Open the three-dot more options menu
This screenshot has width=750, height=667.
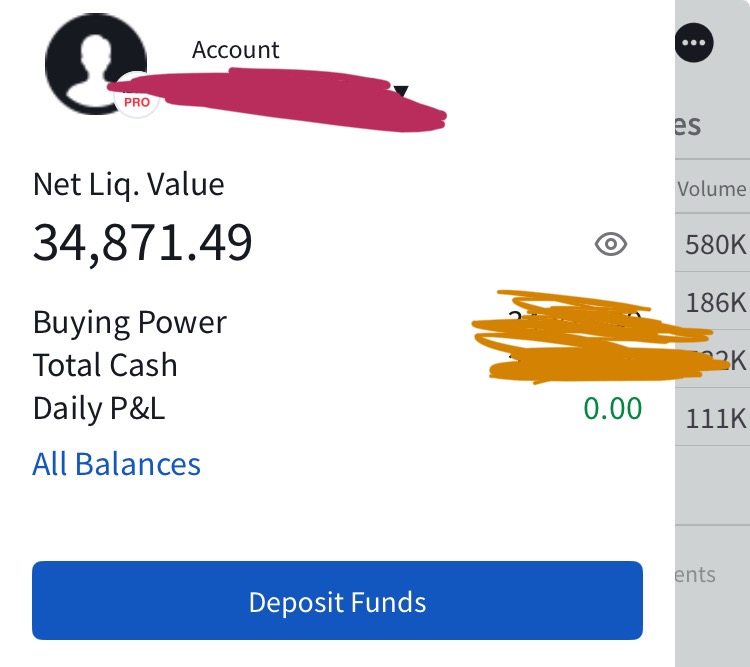coord(694,42)
